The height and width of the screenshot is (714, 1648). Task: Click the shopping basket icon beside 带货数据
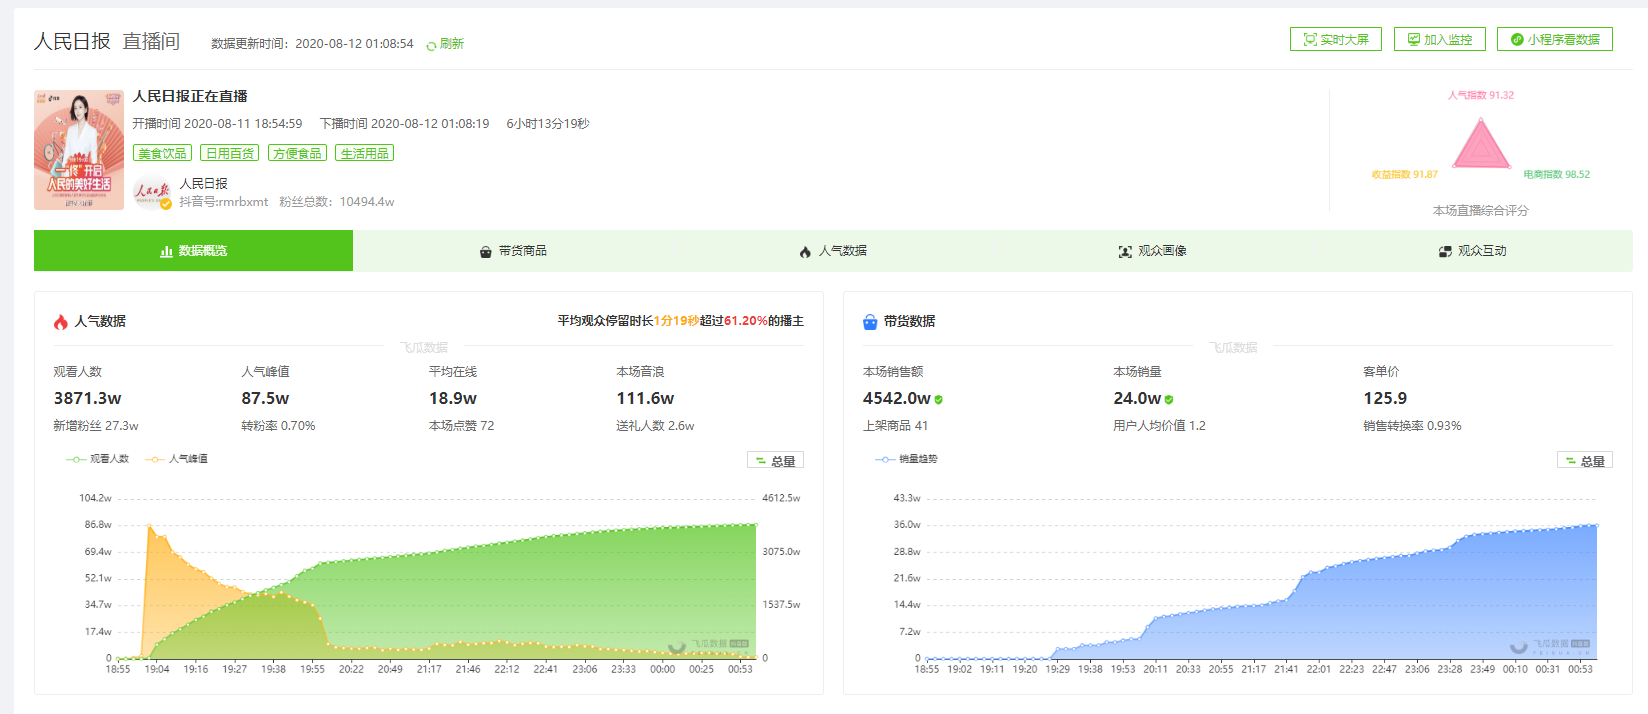[870, 322]
